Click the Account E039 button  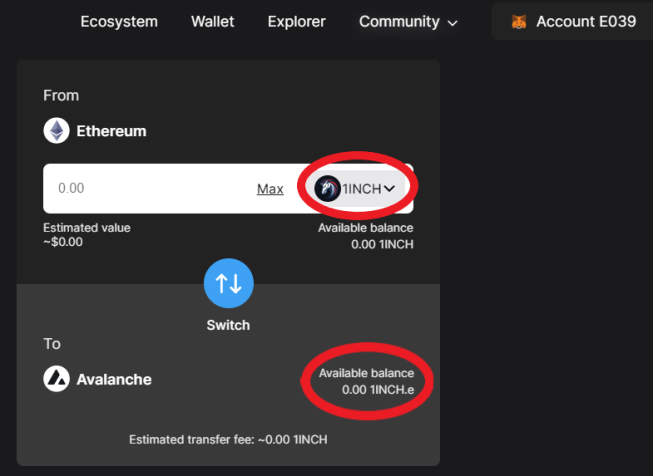572,22
